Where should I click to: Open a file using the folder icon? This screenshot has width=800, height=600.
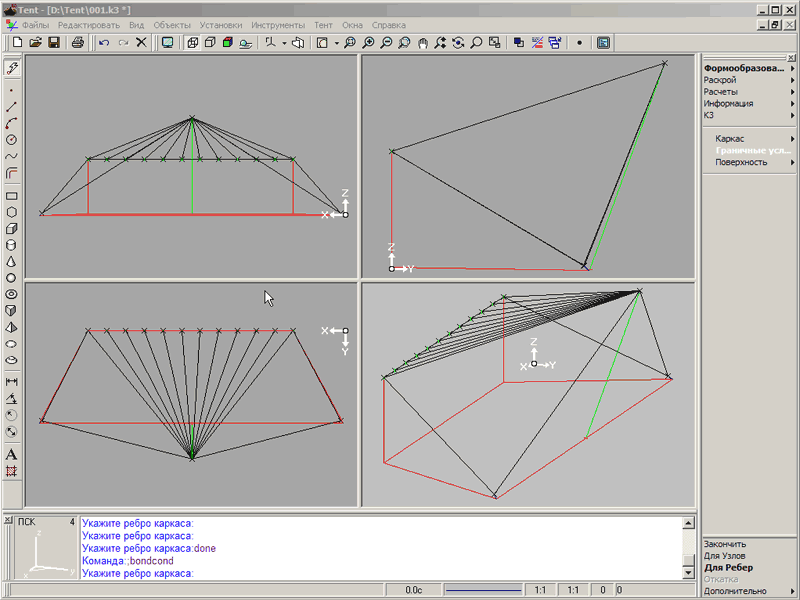point(35,43)
